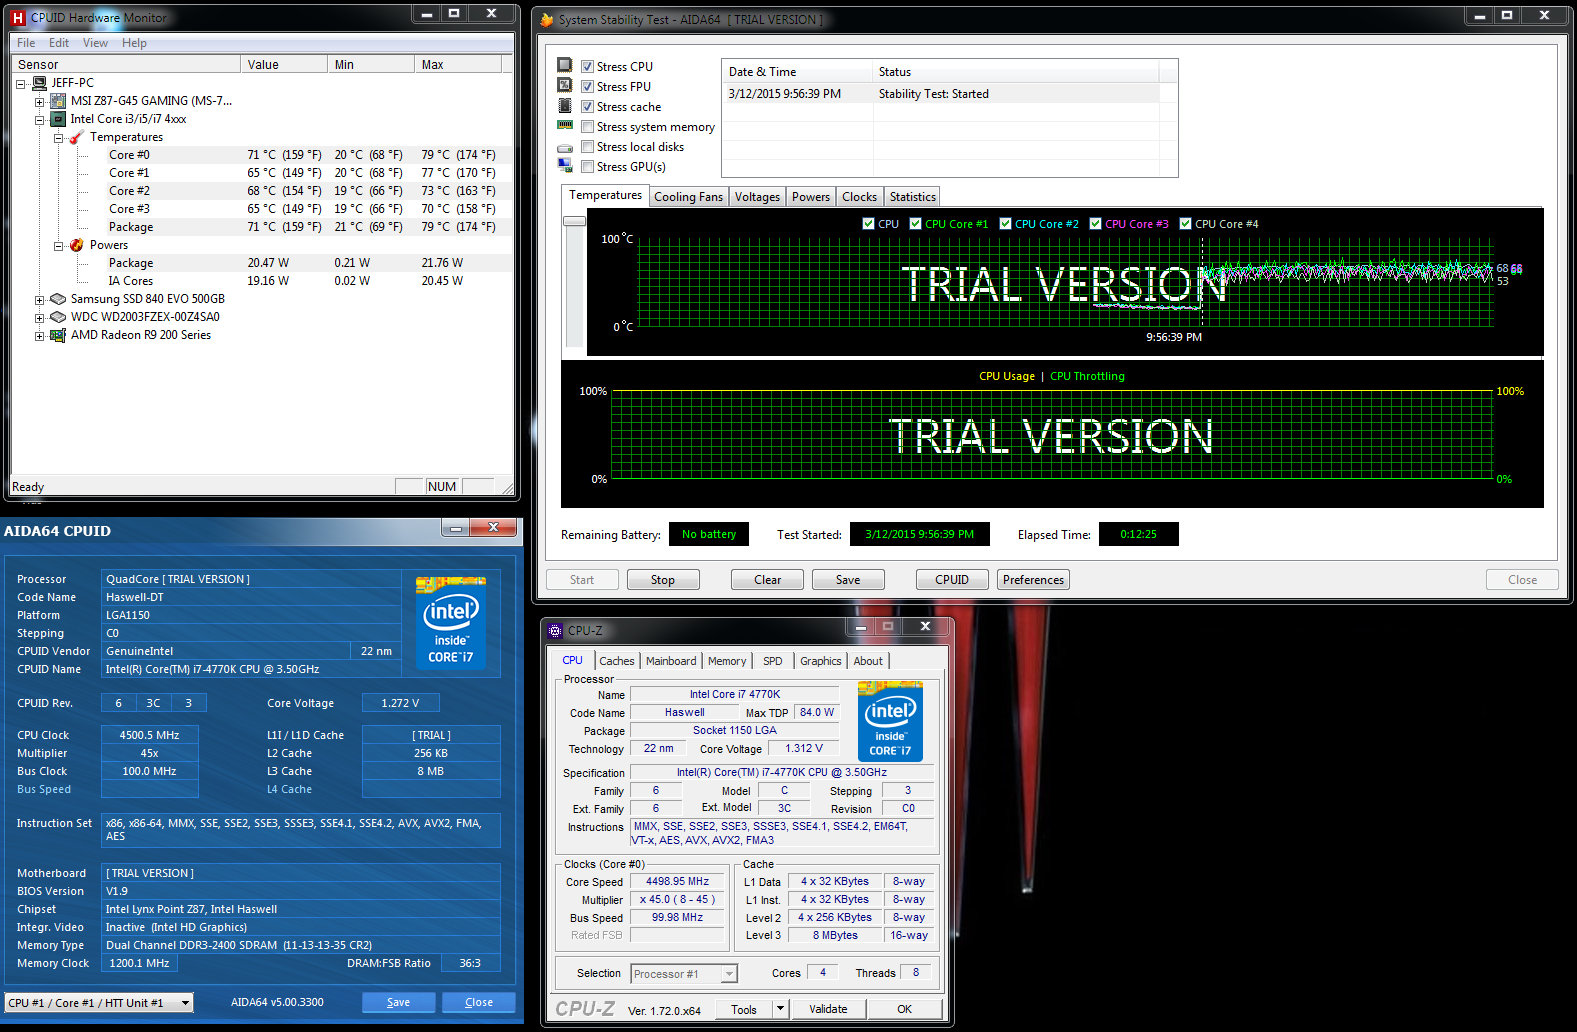Click Save in AIDA64 CPUID window
Image resolution: width=1577 pixels, height=1032 pixels.
(x=398, y=1002)
